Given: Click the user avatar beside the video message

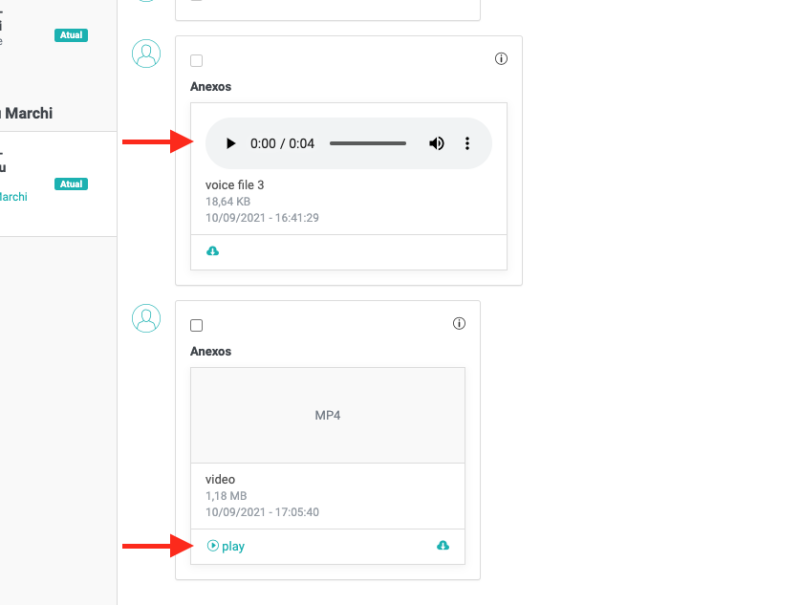Looking at the screenshot, I should click(x=146, y=318).
